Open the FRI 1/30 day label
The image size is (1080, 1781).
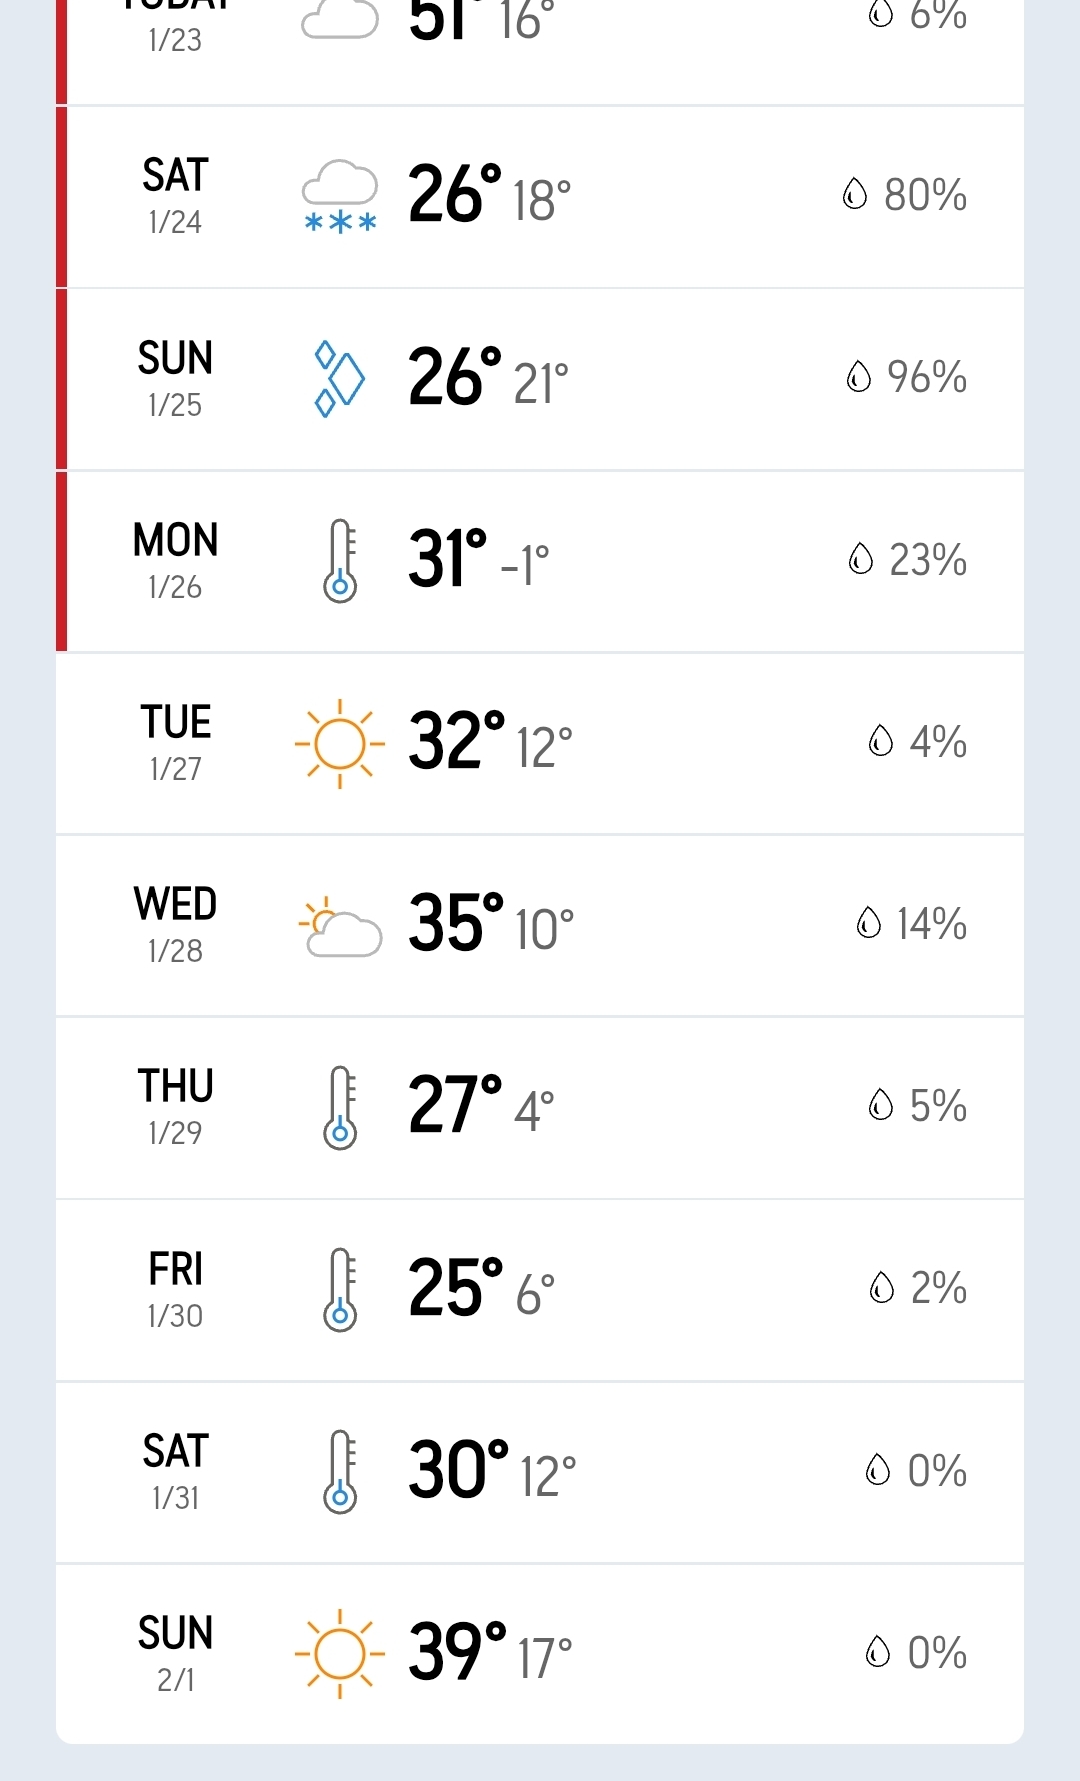click(x=175, y=1289)
